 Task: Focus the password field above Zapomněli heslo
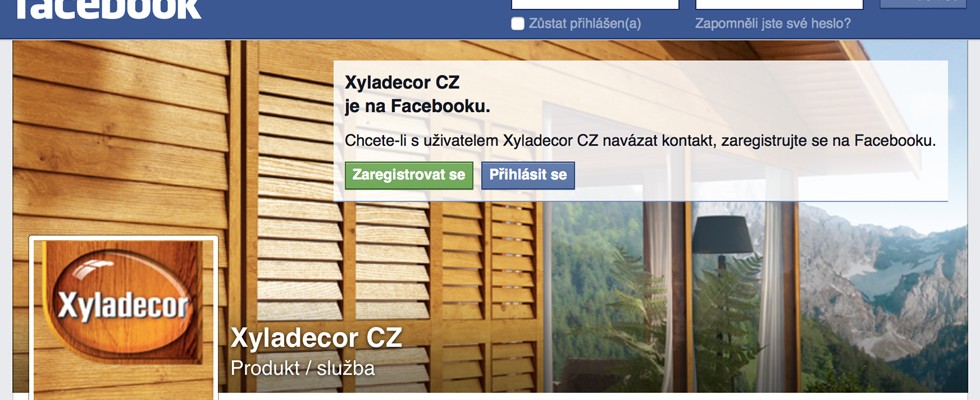(x=779, y=4)
